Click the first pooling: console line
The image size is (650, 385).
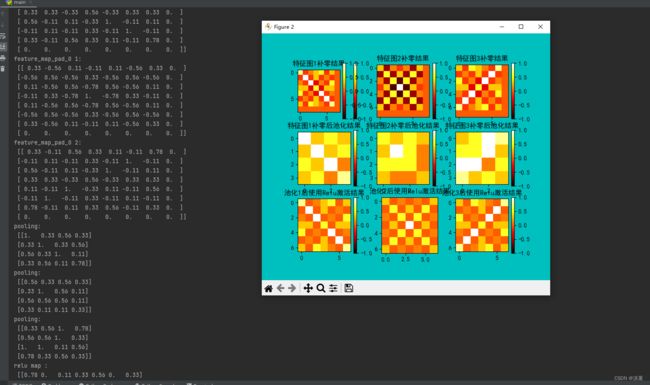(27, 226)
